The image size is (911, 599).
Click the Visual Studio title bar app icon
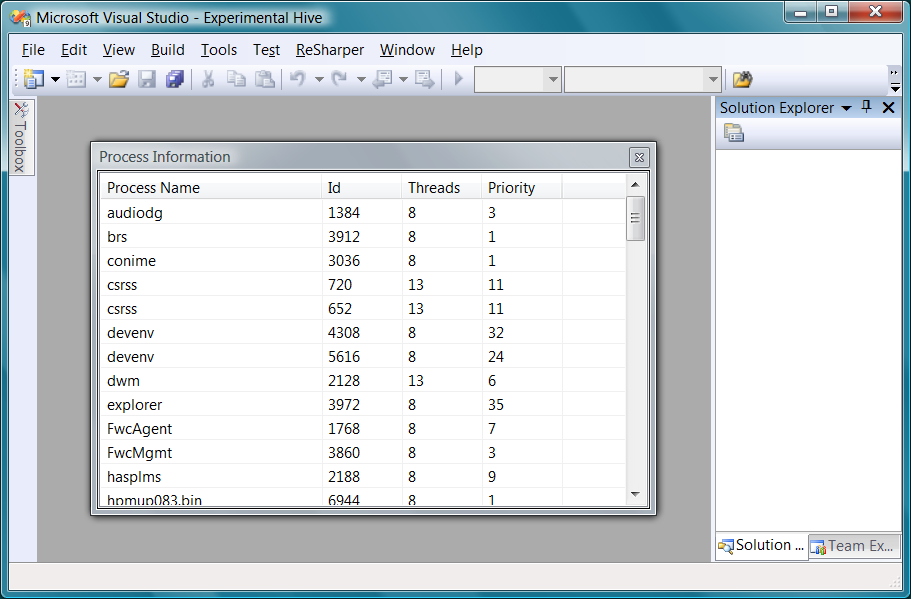point(21,17)
